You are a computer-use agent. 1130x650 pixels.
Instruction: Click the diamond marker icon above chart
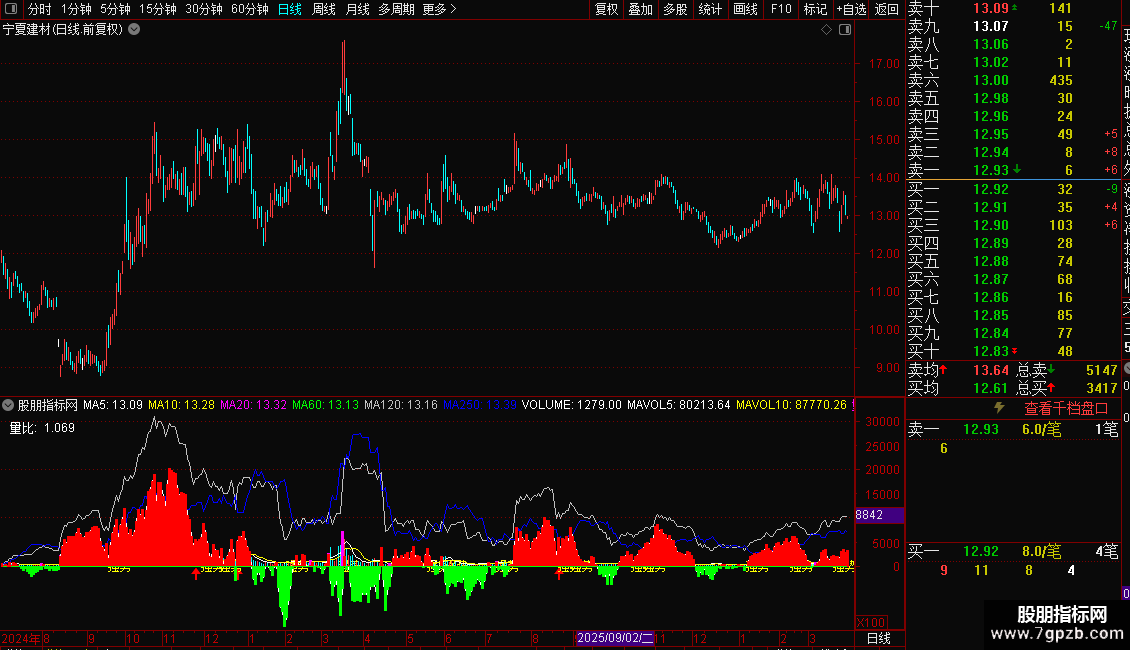click(827, 30)
